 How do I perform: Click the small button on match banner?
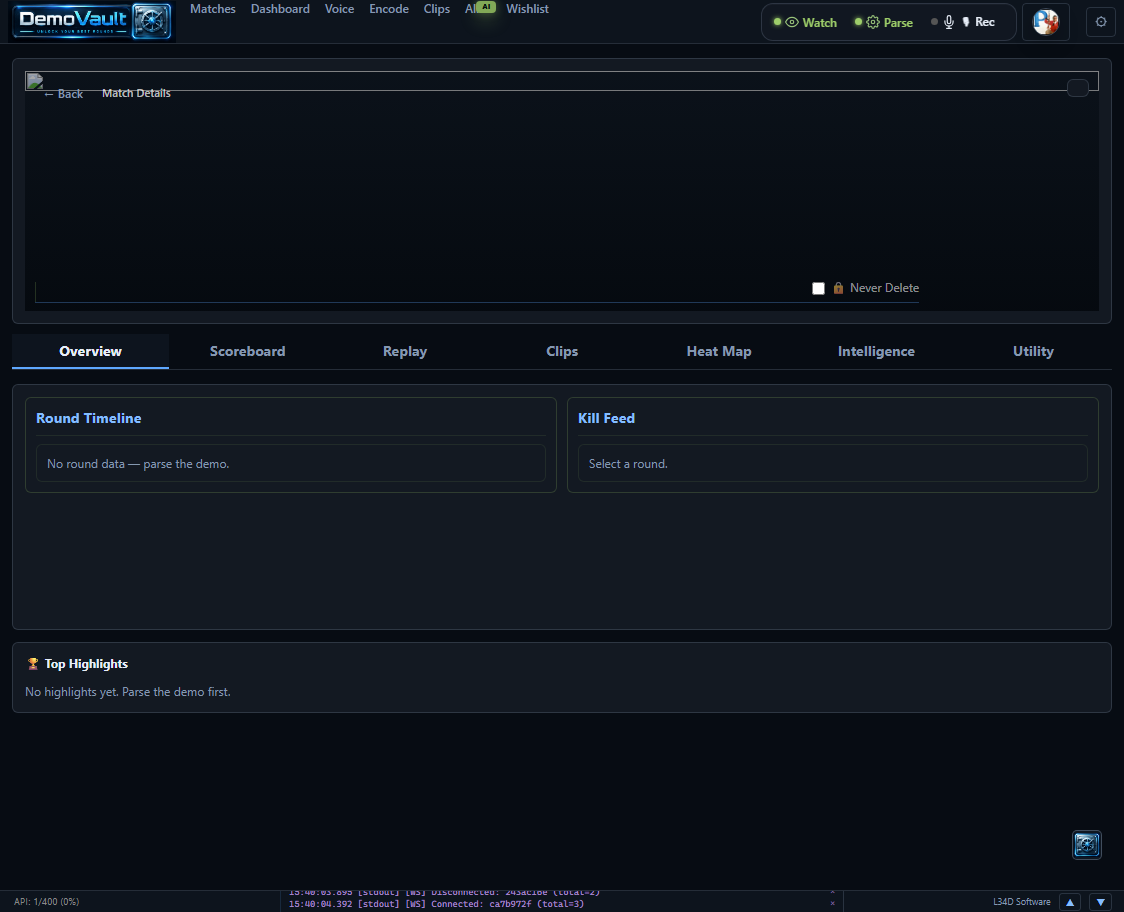point(1077,87)
